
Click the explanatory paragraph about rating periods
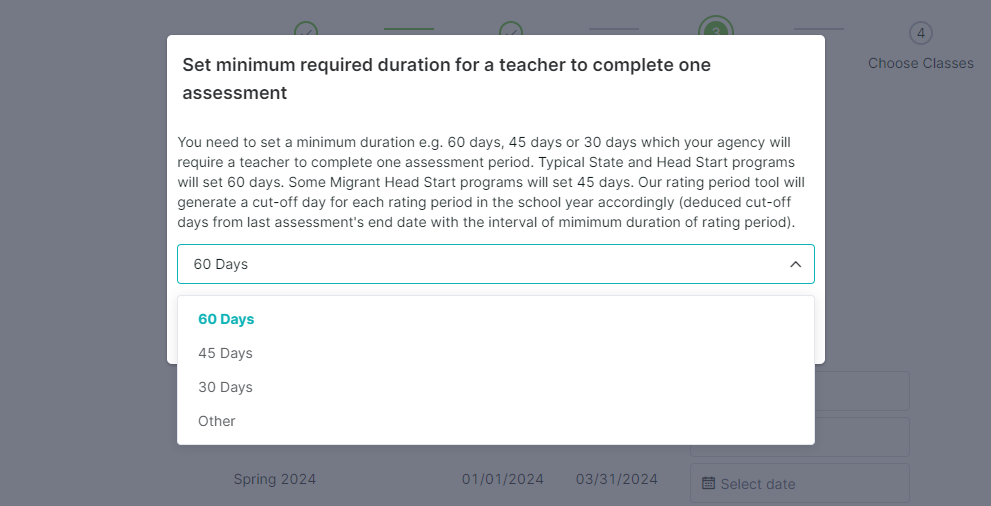[x=490, y=183]
